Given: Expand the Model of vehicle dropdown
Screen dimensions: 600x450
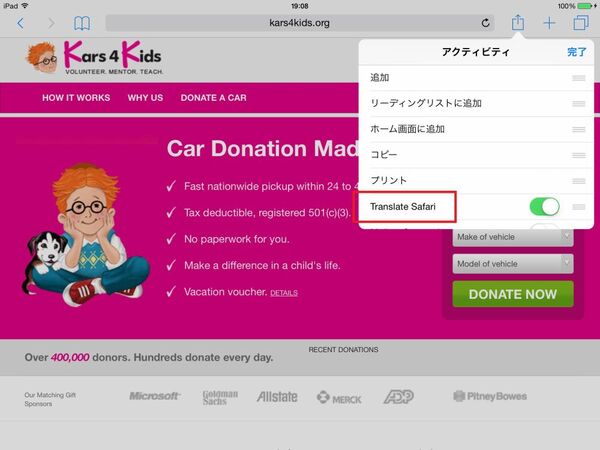Looking at the screenshot, I should pyautogui.click(x=513, y=264).
